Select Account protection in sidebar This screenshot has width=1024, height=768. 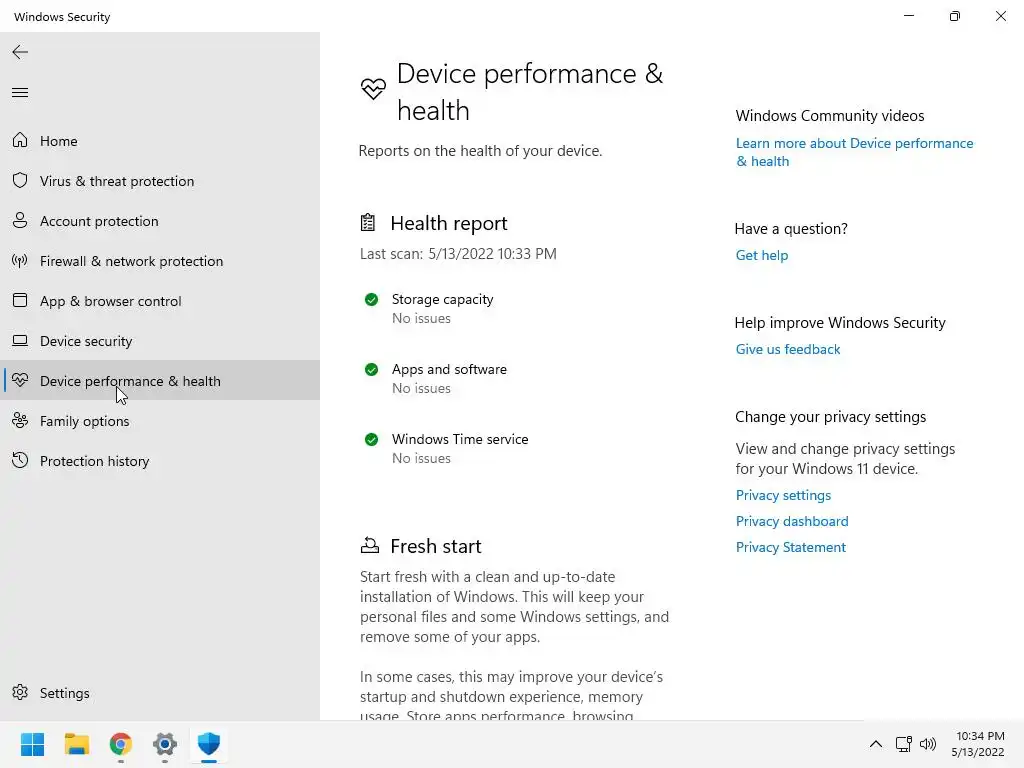[x=160, y=221]
